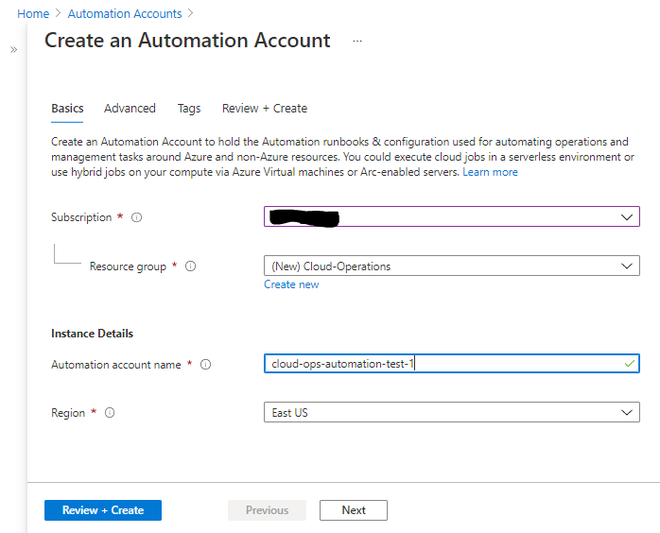Open the Region dropdown showing East US

tap(451, 412)
